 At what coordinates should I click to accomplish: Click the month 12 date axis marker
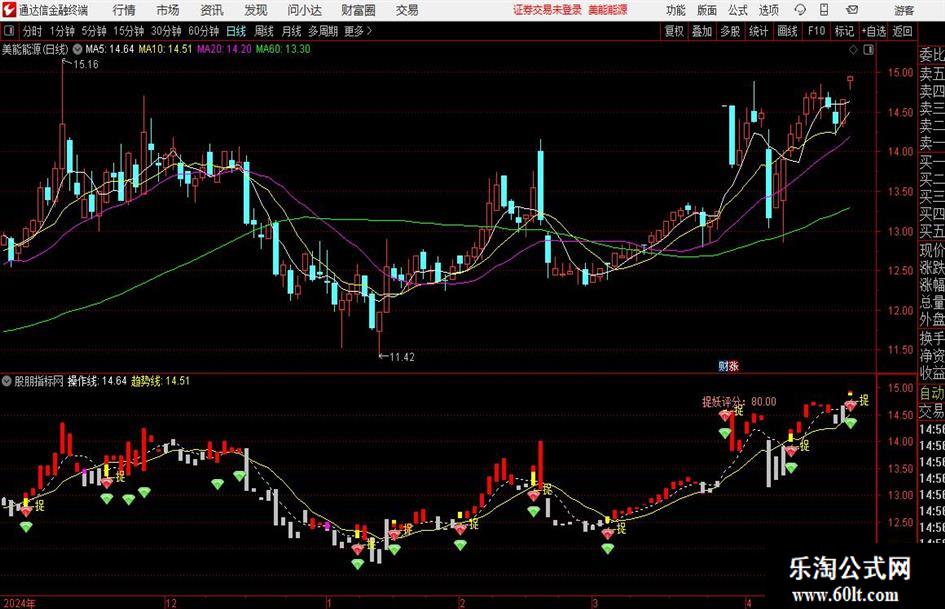tap(171, 603)
